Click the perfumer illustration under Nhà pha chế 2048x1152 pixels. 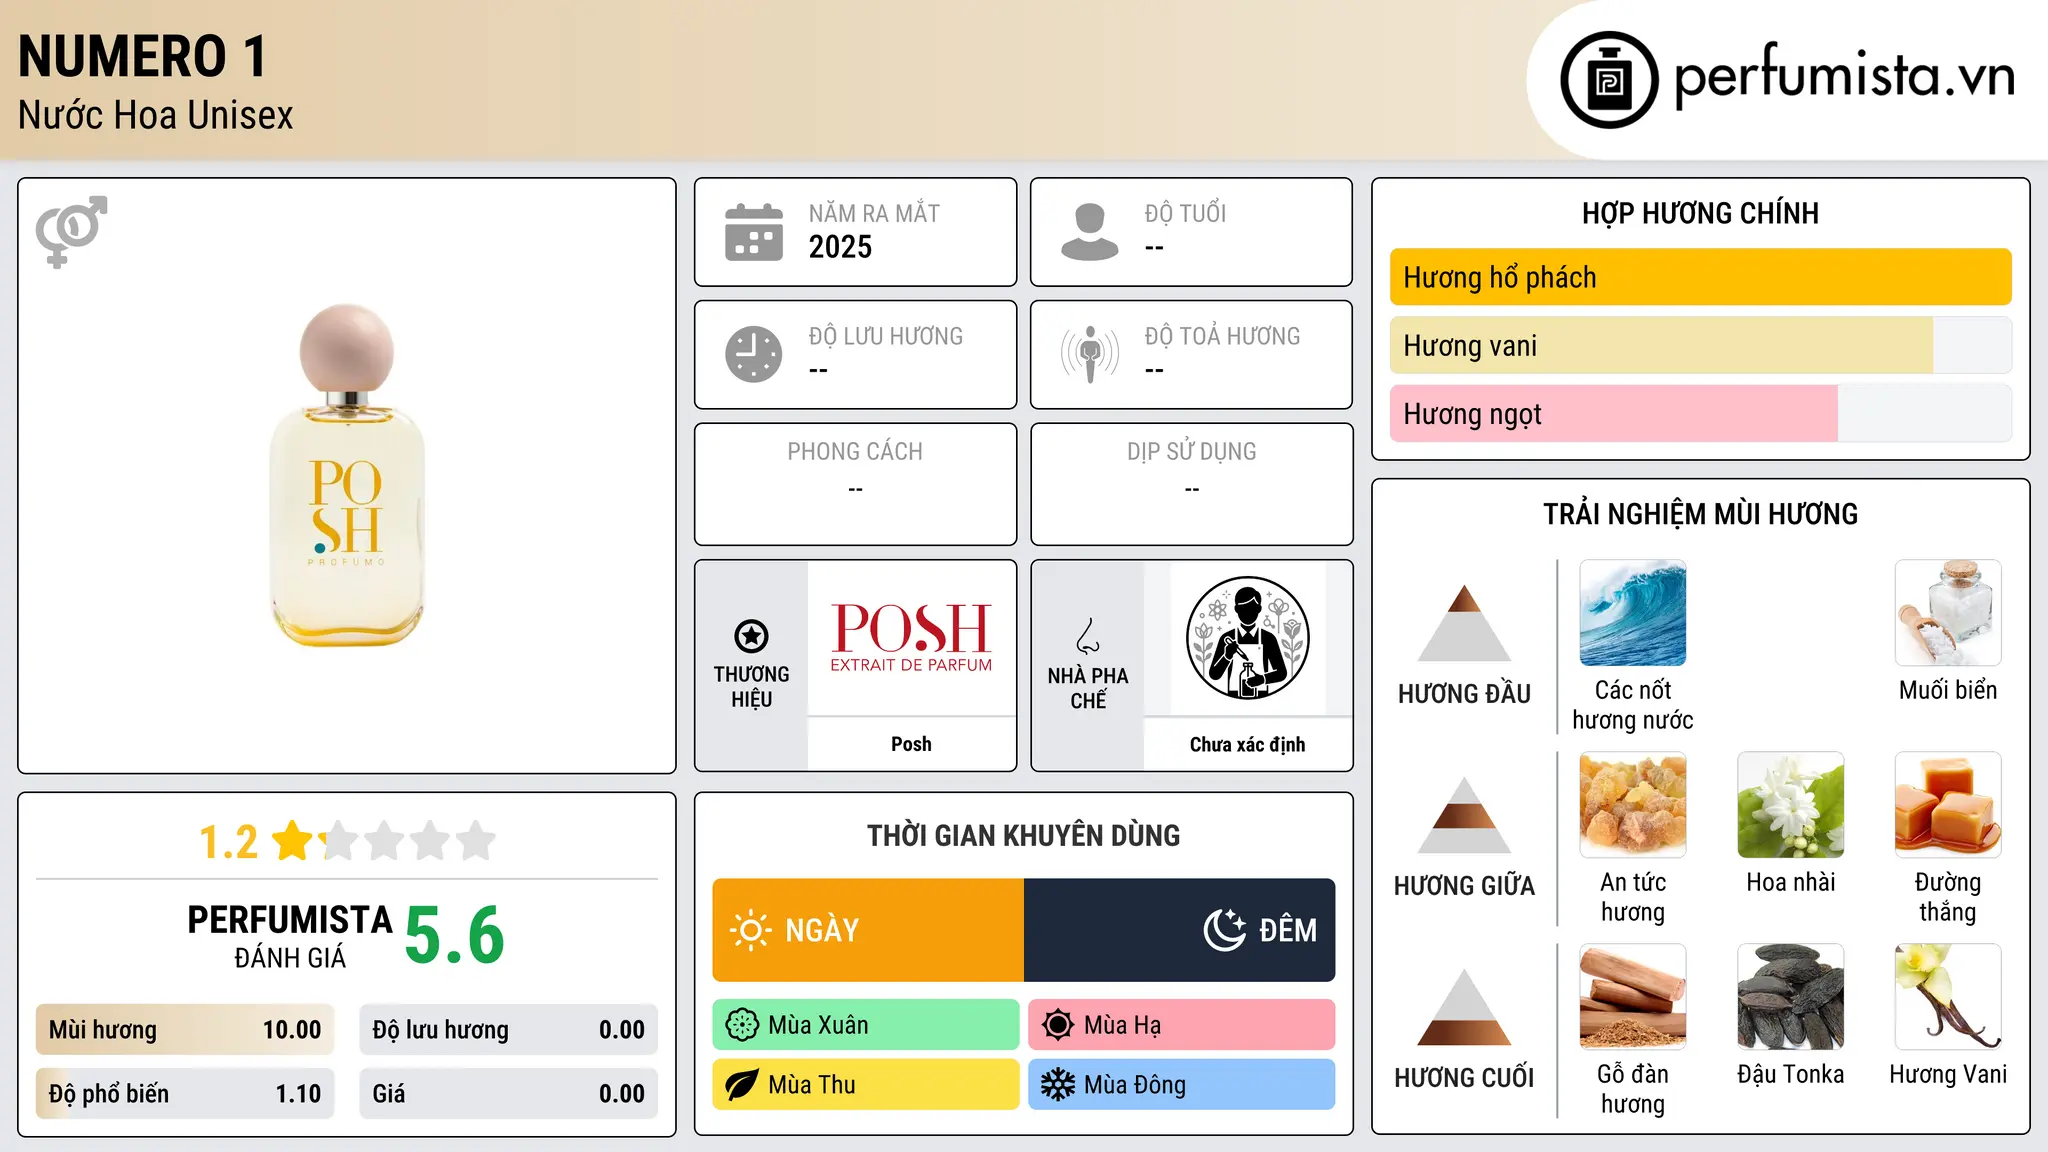1247,638
